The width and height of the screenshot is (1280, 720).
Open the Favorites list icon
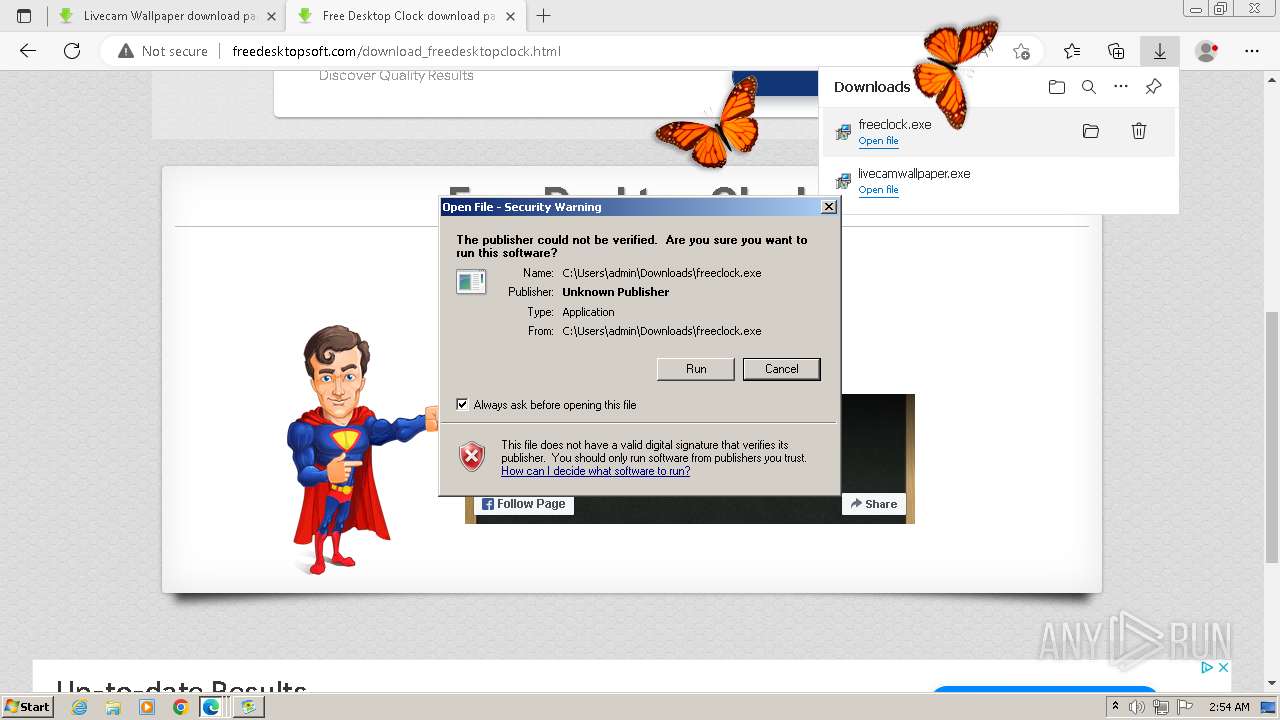[1072, 51]
